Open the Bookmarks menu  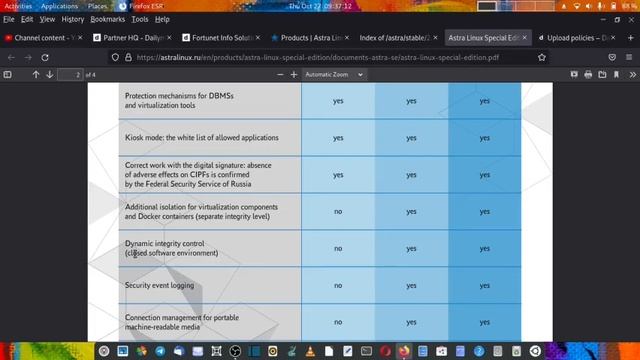(x=108, y=19)
